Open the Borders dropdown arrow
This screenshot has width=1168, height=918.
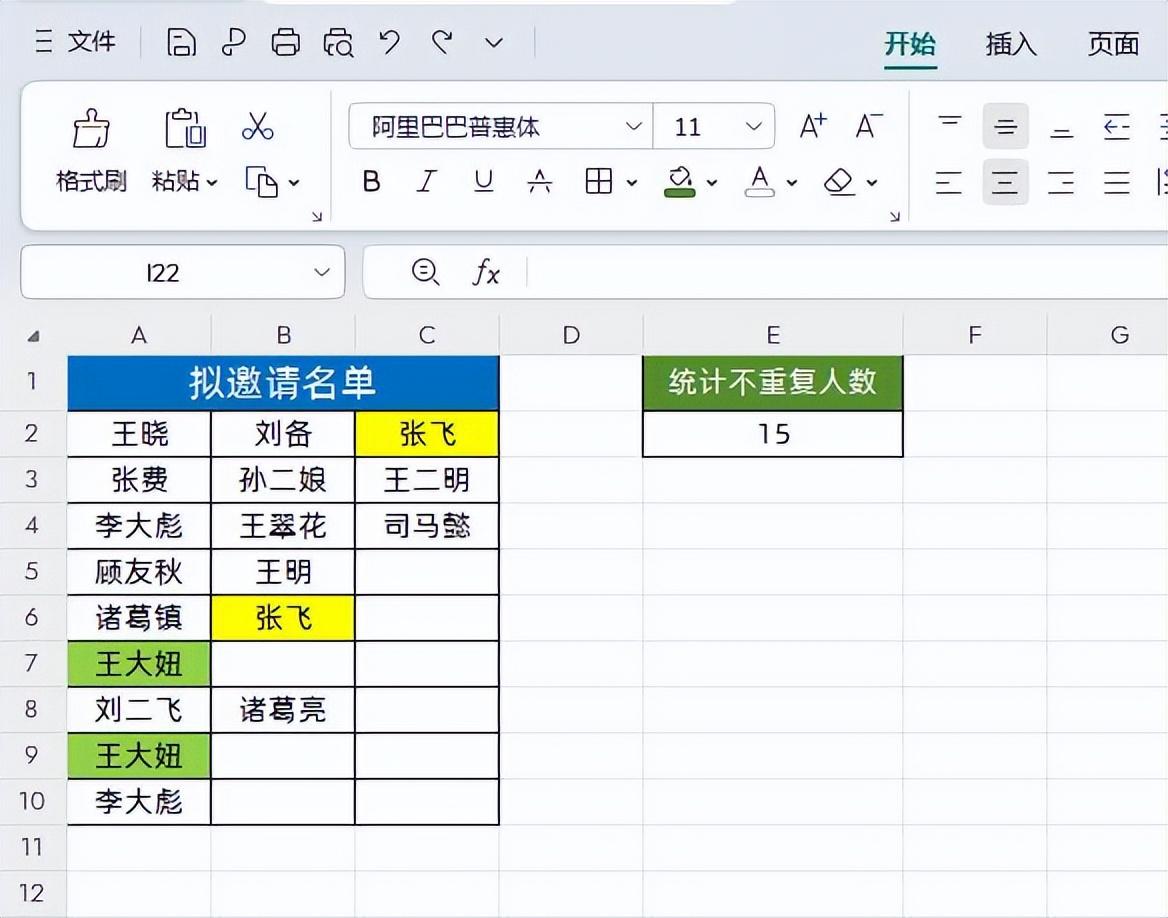pos(632,182)
